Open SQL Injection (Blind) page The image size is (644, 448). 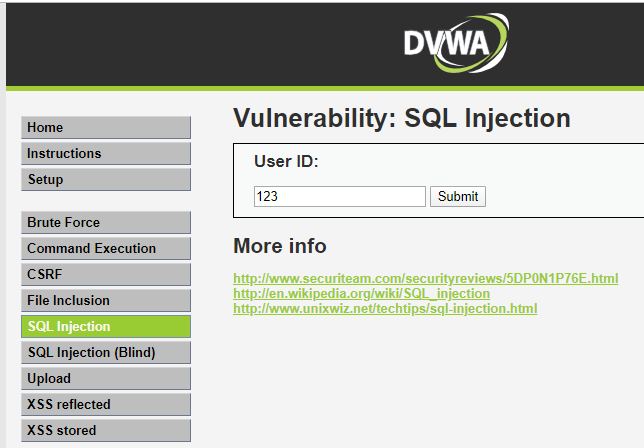[105, 353]
